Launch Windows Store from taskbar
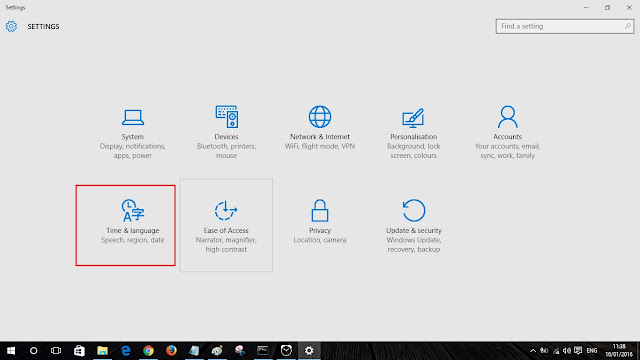 click(x=79, y=351)
